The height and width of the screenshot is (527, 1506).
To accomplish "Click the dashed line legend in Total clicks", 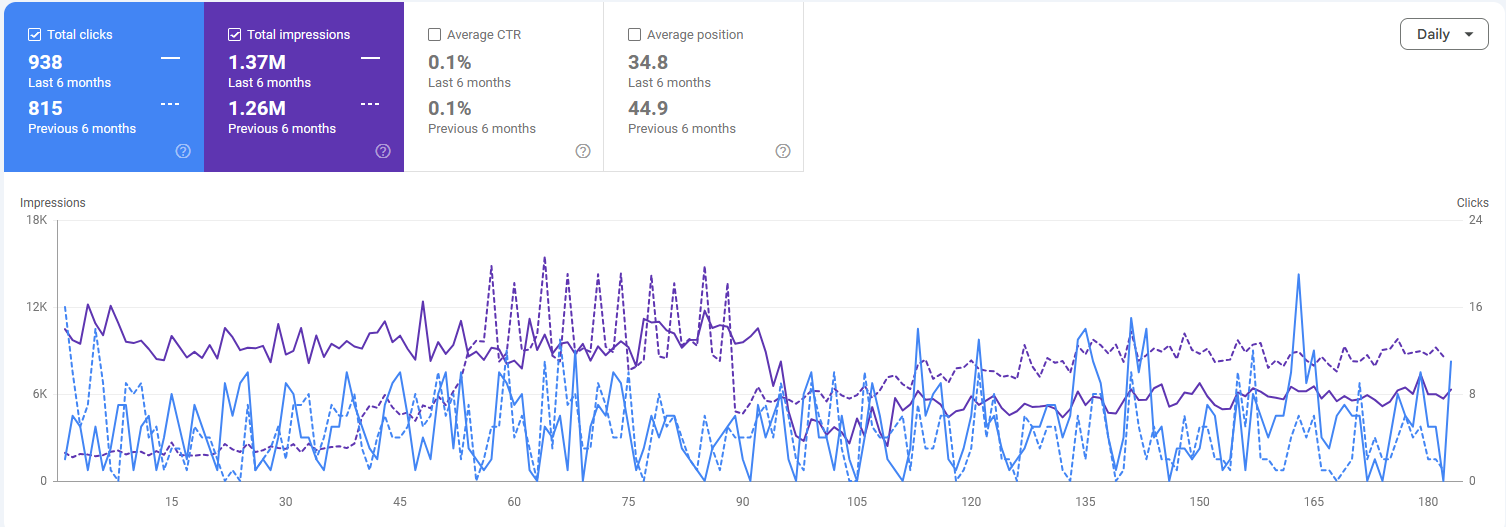I will (170, 104).
